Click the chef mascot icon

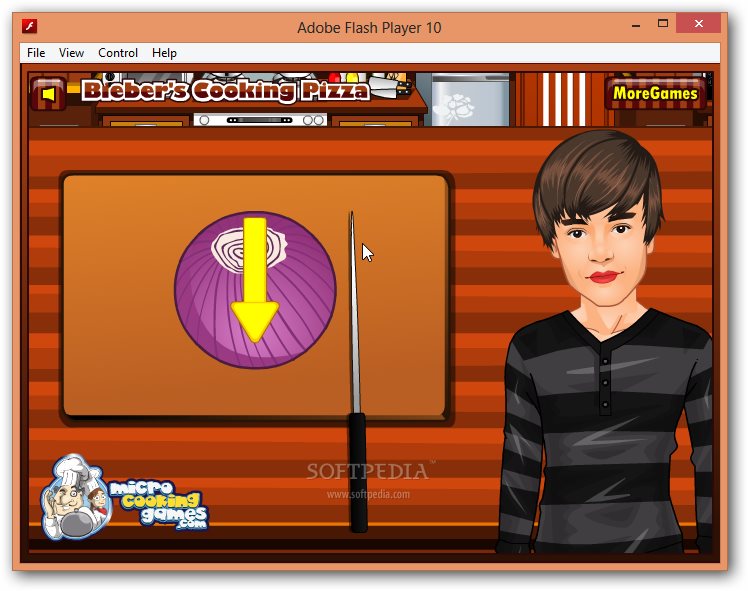point(76,497)
